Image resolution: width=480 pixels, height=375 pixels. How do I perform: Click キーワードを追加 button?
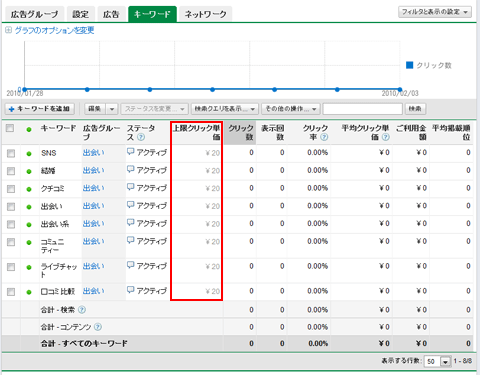click(x=40, y=109)
